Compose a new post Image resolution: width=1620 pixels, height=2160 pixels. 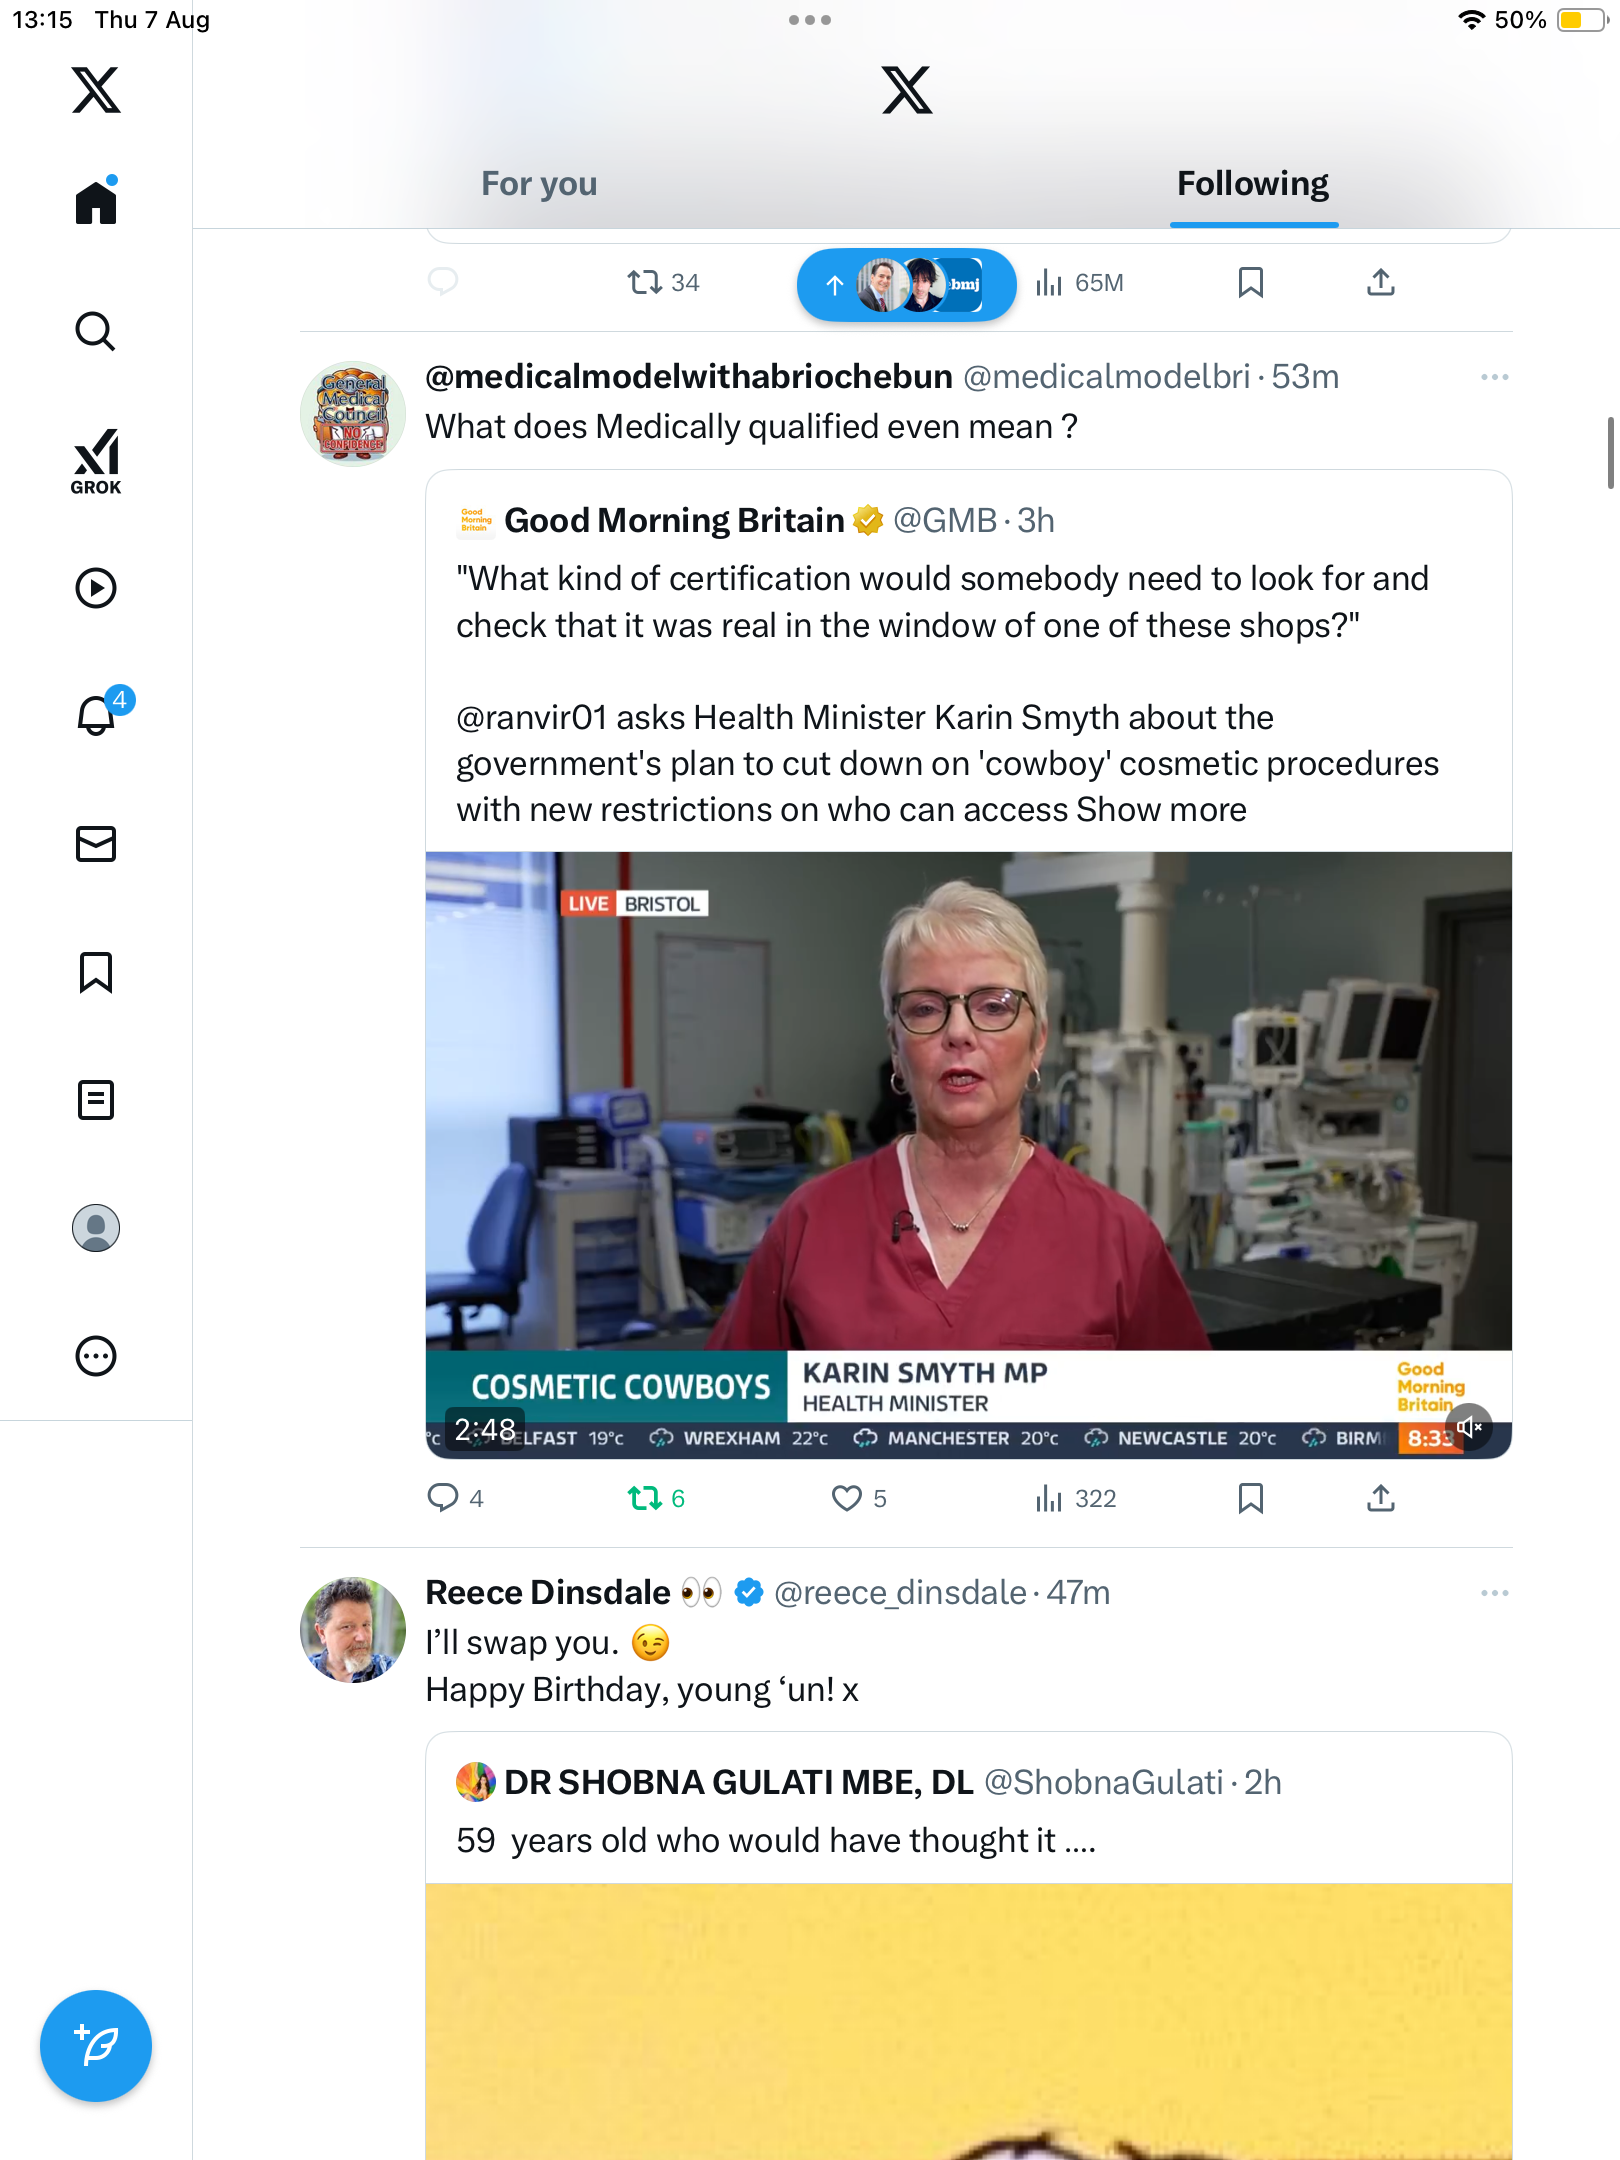click(96, 2046)
